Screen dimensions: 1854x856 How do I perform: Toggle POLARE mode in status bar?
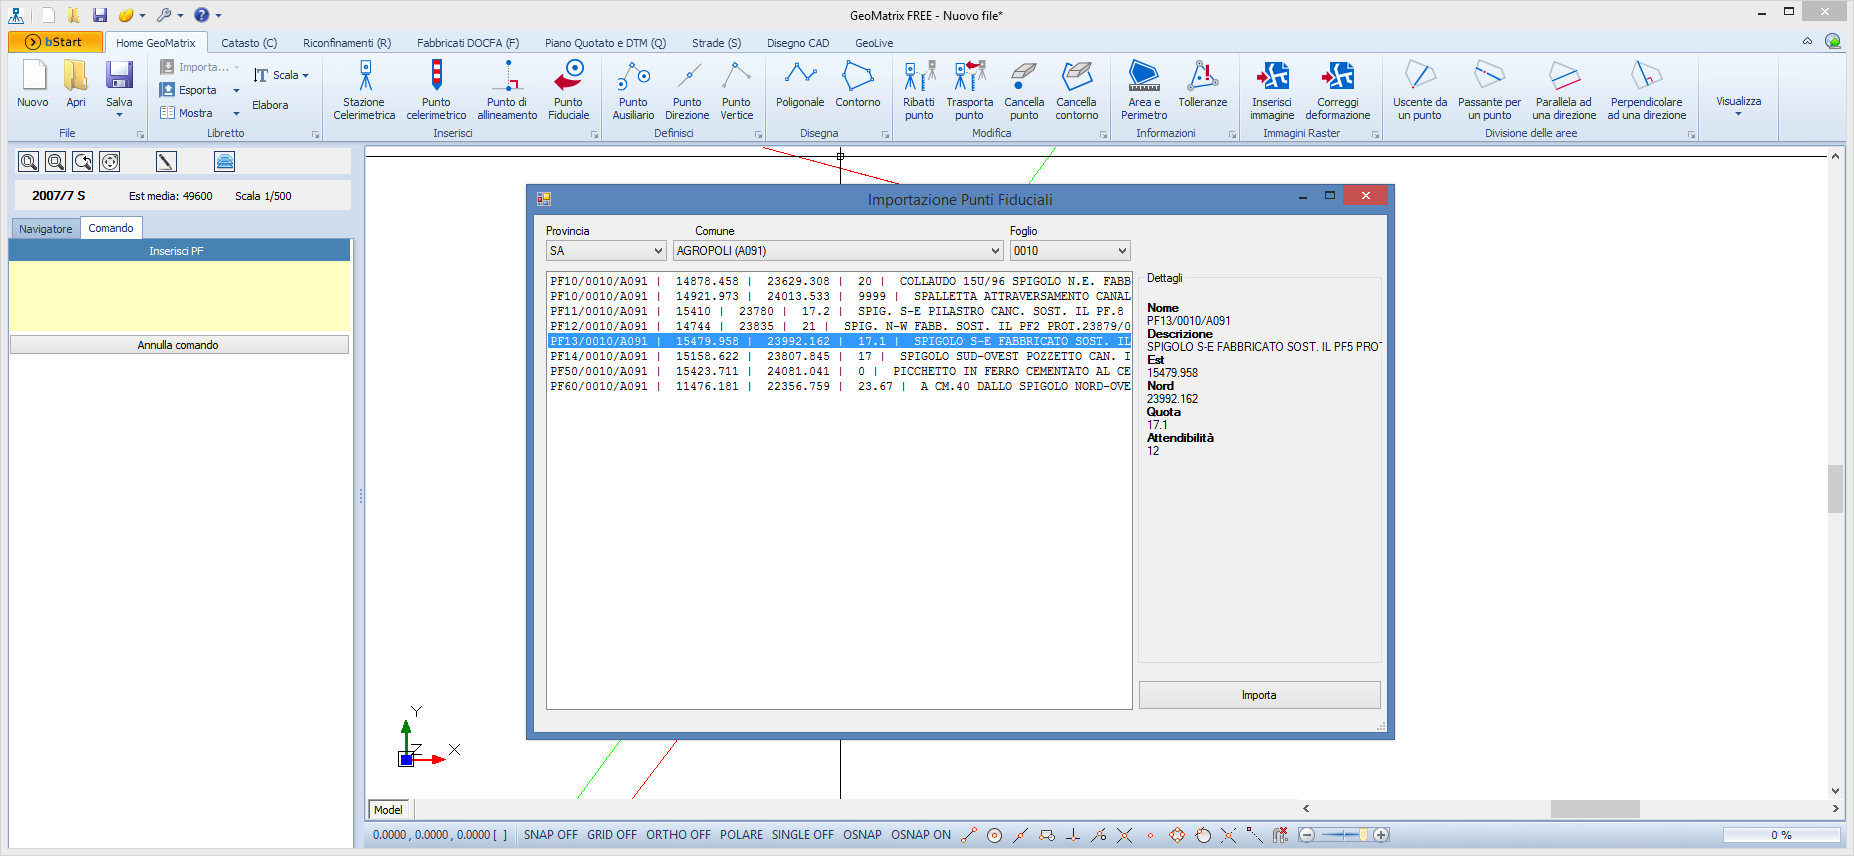tap(741, 835)
